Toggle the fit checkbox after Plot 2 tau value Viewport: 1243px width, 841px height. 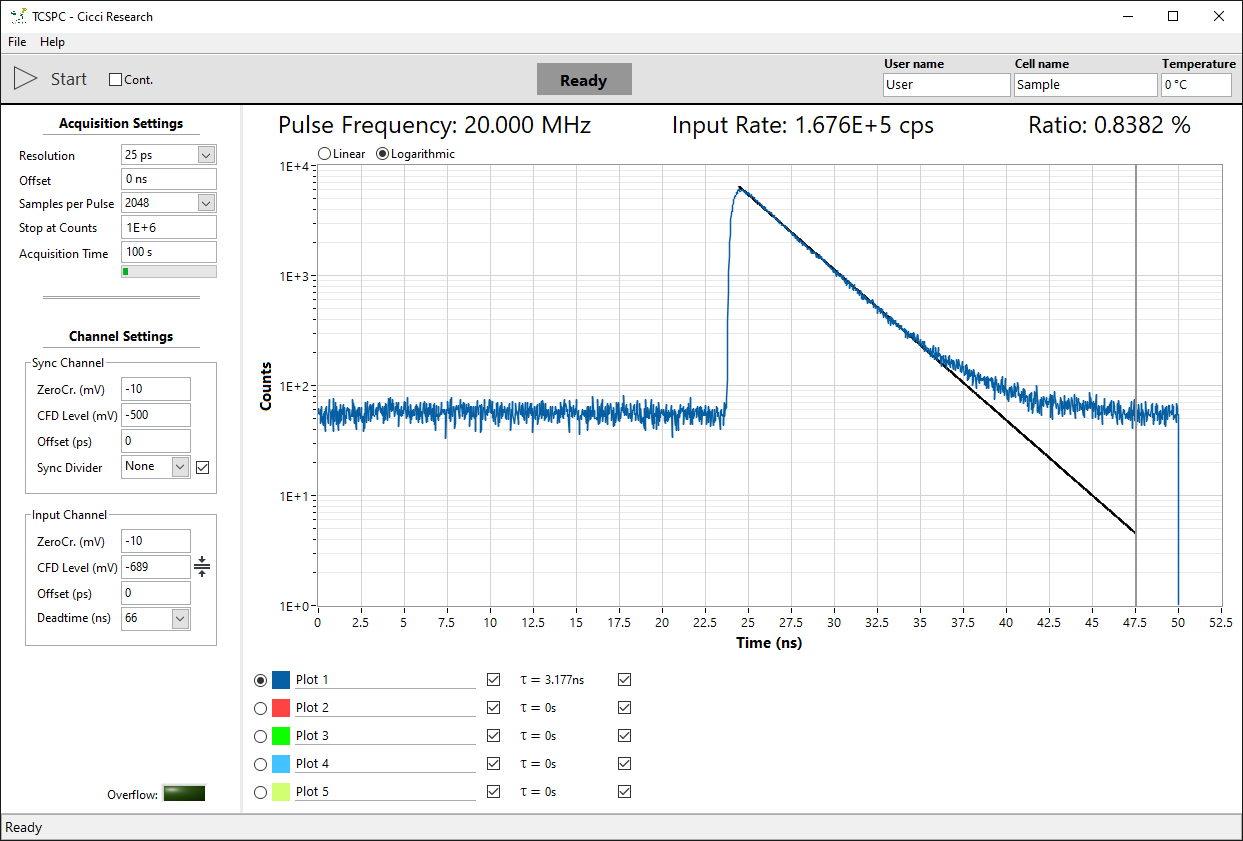[x=625, y=708]
